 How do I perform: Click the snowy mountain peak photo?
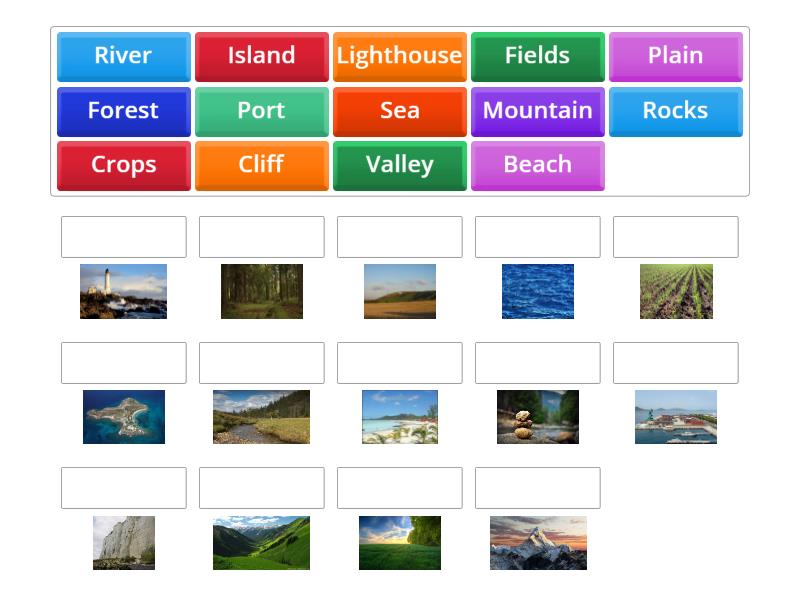click(x=537, y=543)
